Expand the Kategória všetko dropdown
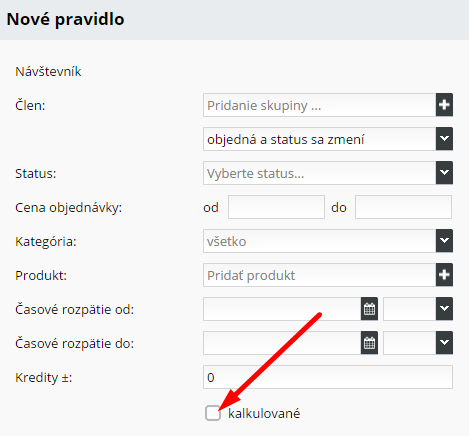This screenshot has width=469, height=436. (x=444, y=241)
